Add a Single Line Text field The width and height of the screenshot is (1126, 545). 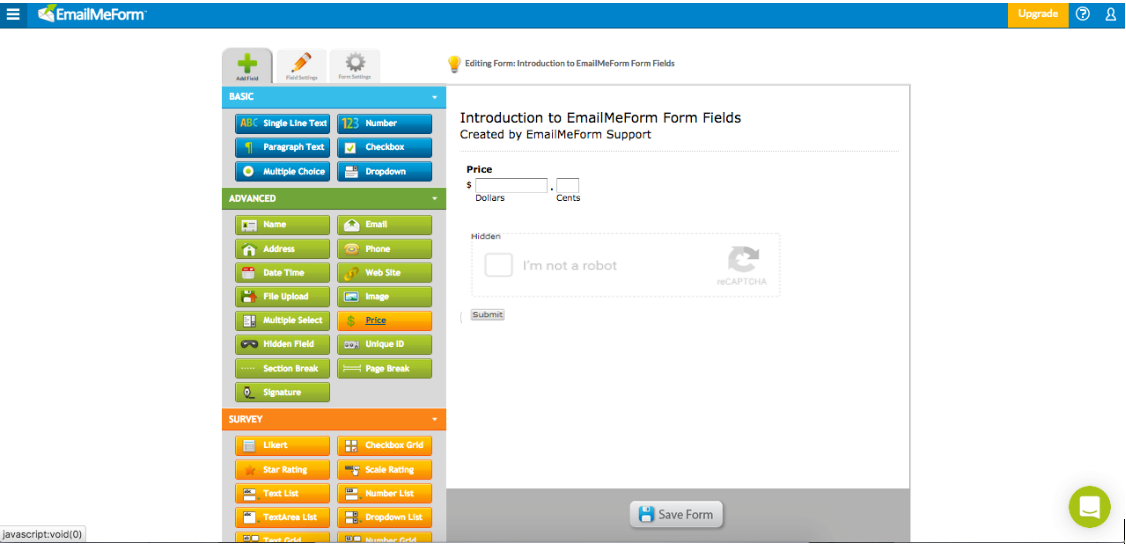(282, 124)
